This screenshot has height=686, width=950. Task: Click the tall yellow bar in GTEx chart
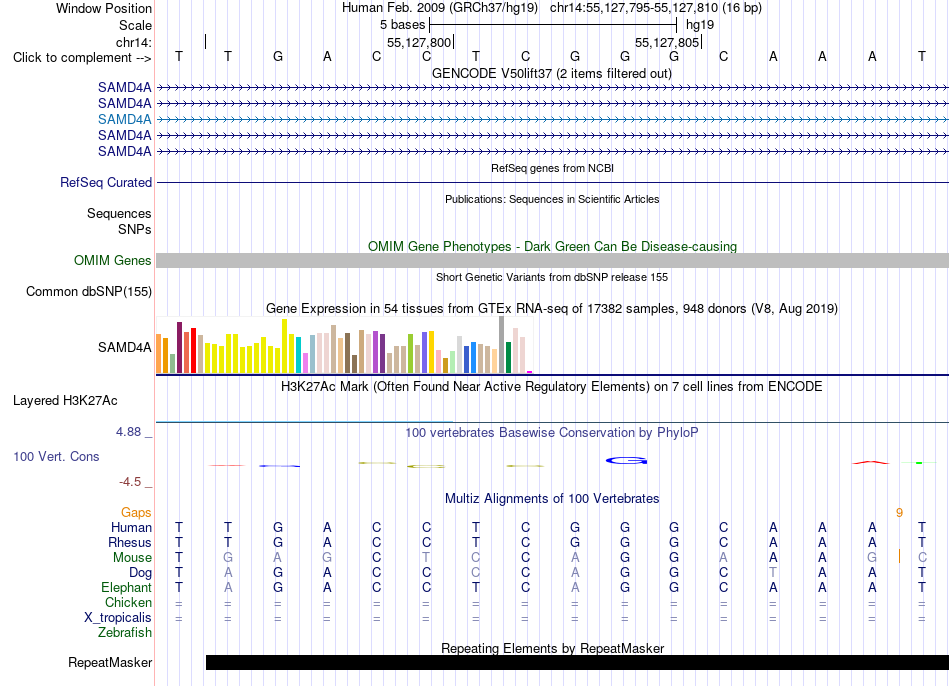pyautogui.click(x=284, y=346)
